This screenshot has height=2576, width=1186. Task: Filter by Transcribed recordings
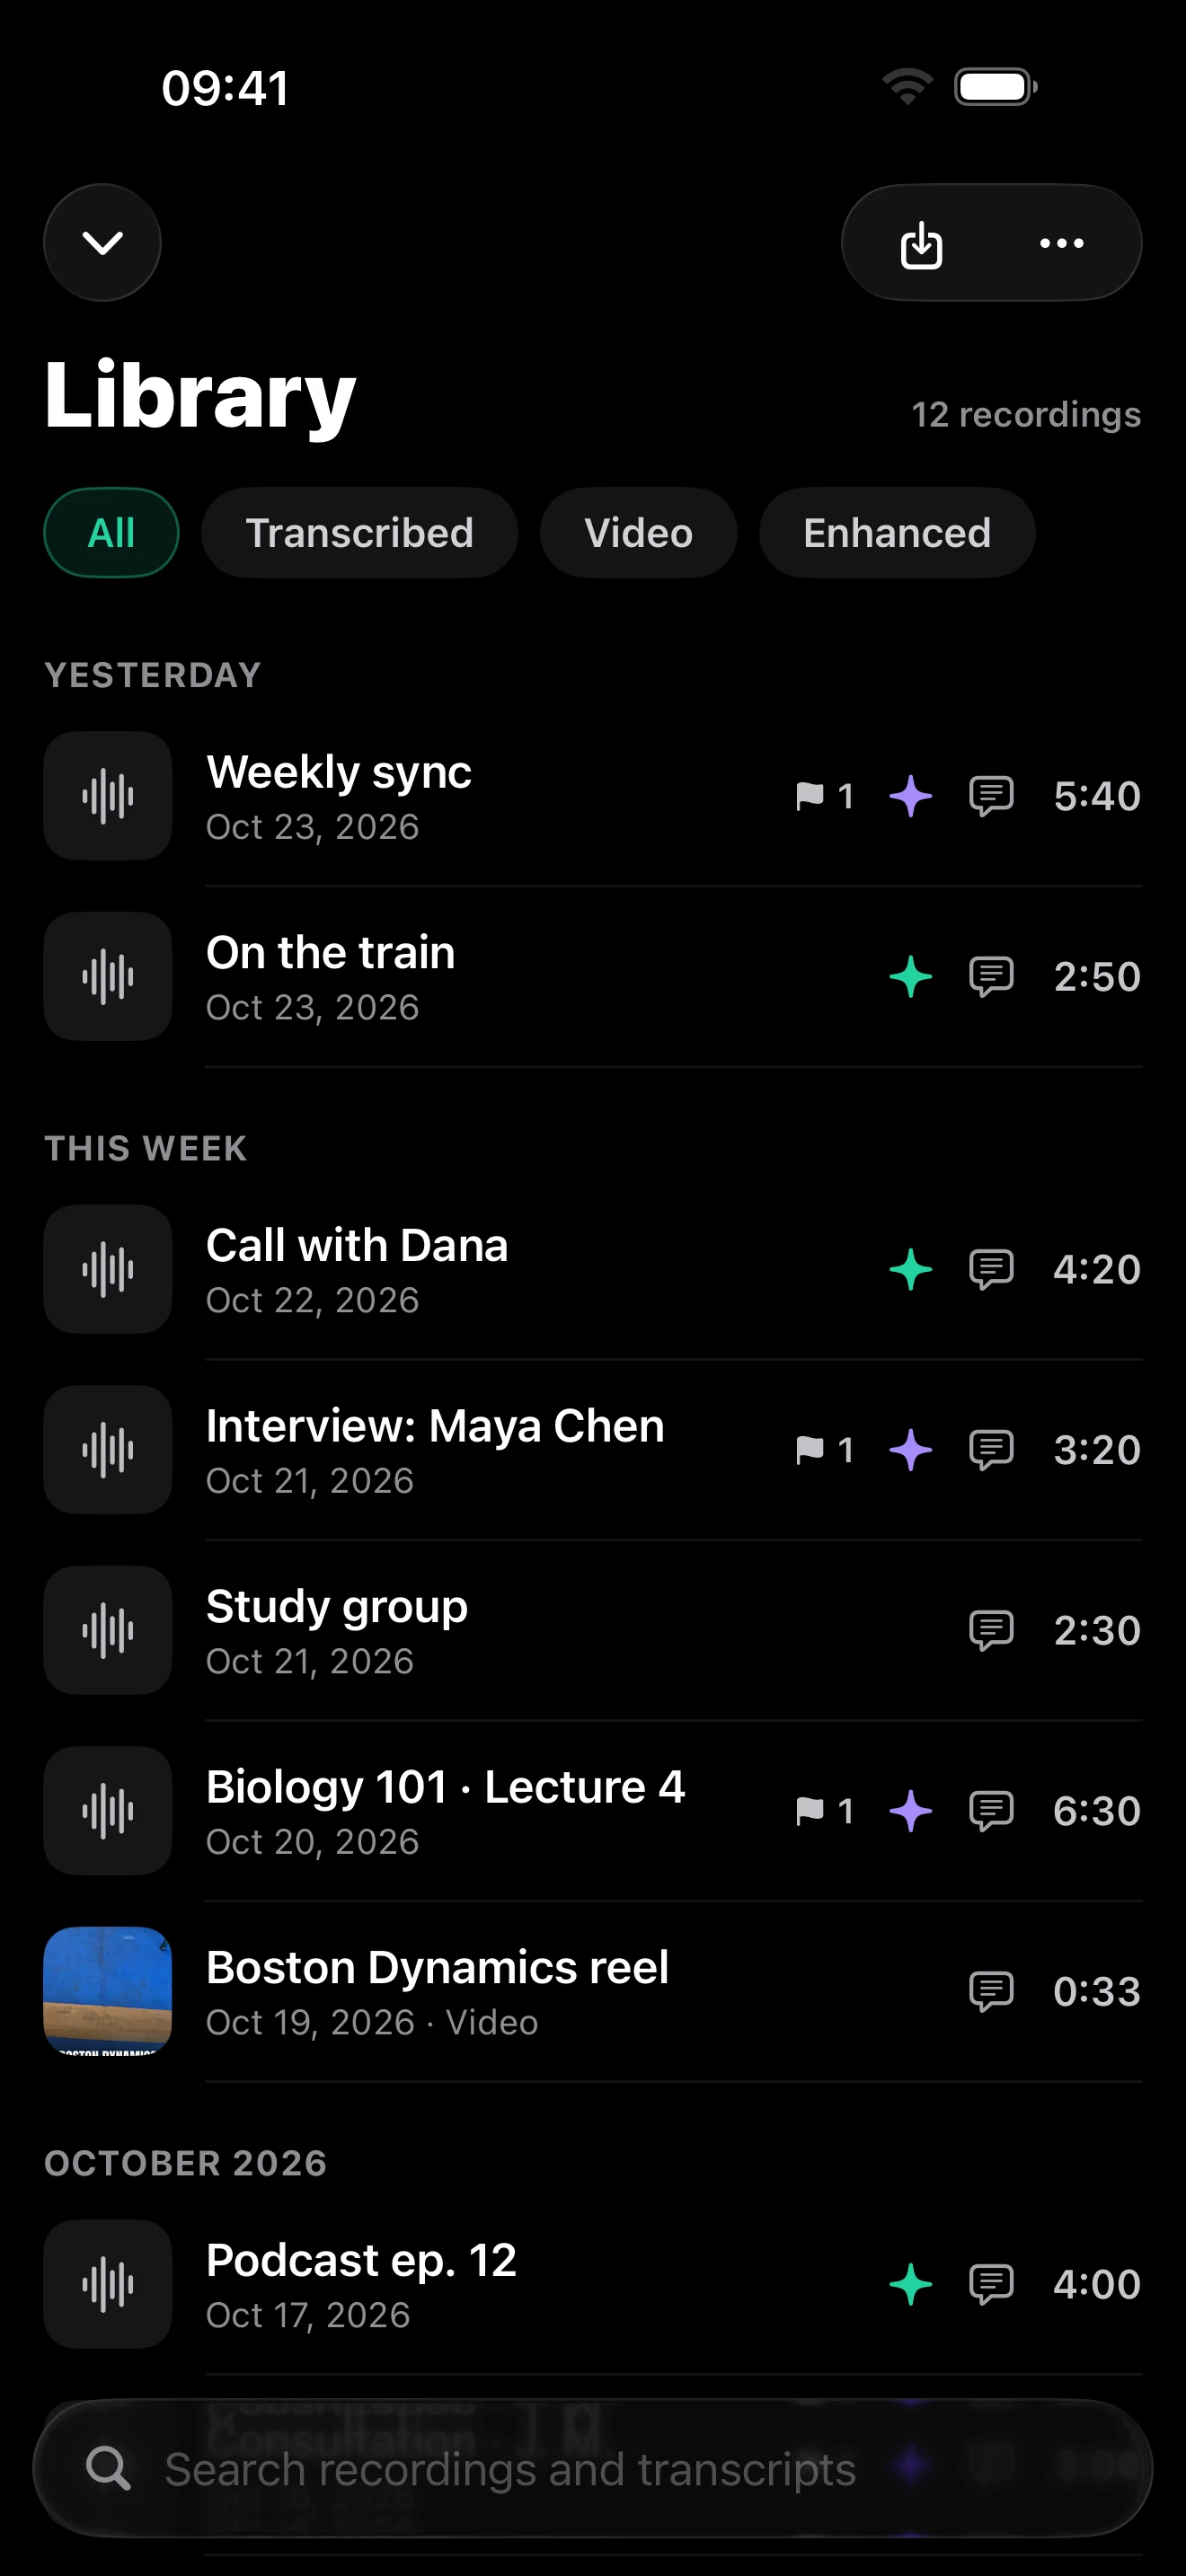pyautogui.click(x=359, y=532)
